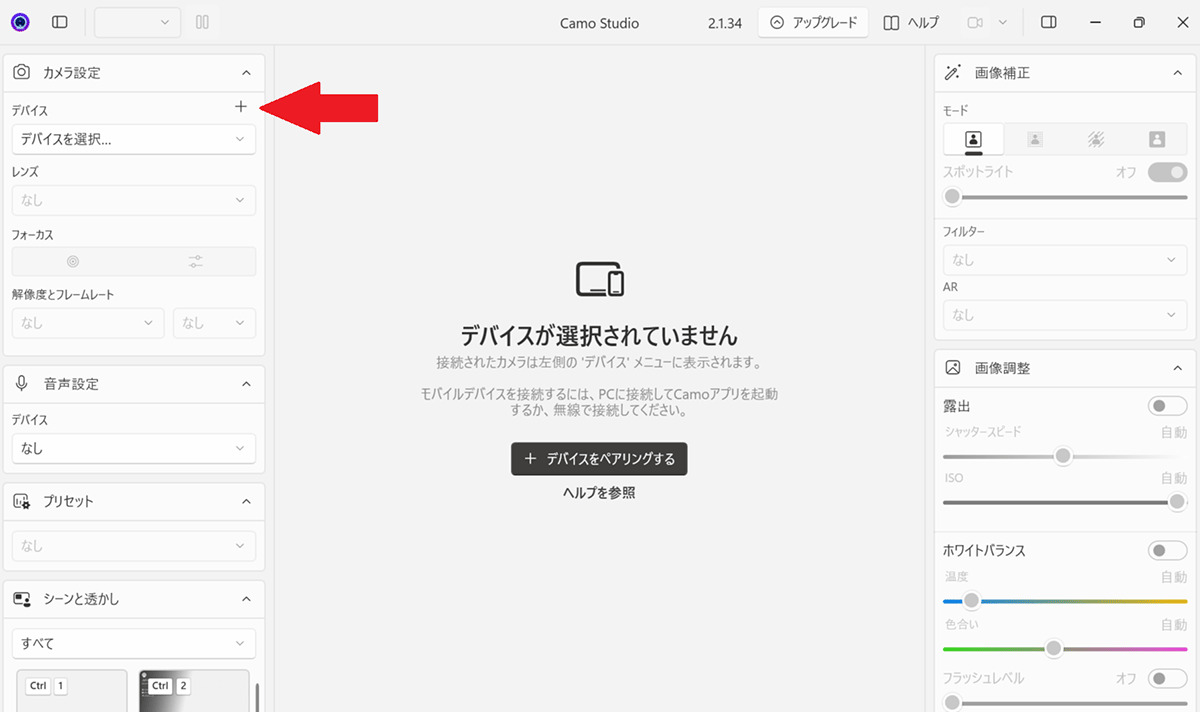Select the manual focus sliders icon
Image resolution: width=1200 pixels, height=712 pixels.
coord(195,262)
